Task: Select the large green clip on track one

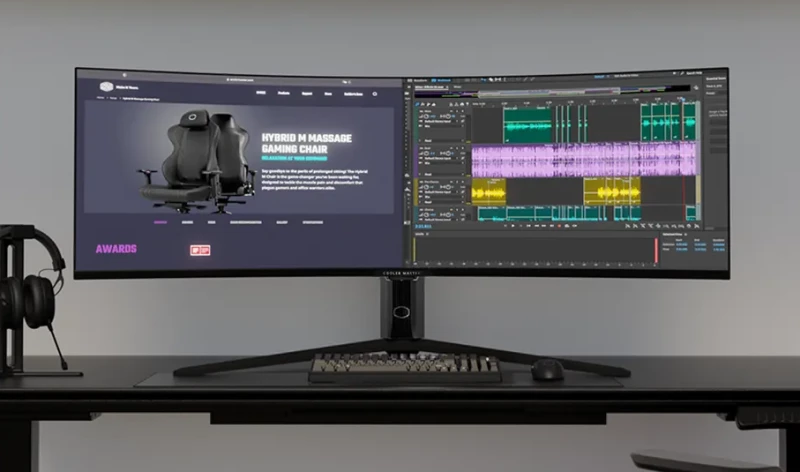Action: pyautogui.click(x=528, y=125)
